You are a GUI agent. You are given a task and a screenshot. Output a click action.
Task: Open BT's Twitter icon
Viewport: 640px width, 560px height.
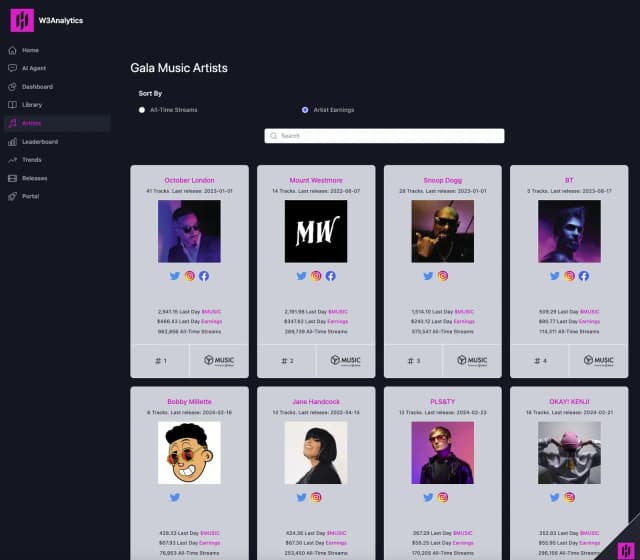554,276
